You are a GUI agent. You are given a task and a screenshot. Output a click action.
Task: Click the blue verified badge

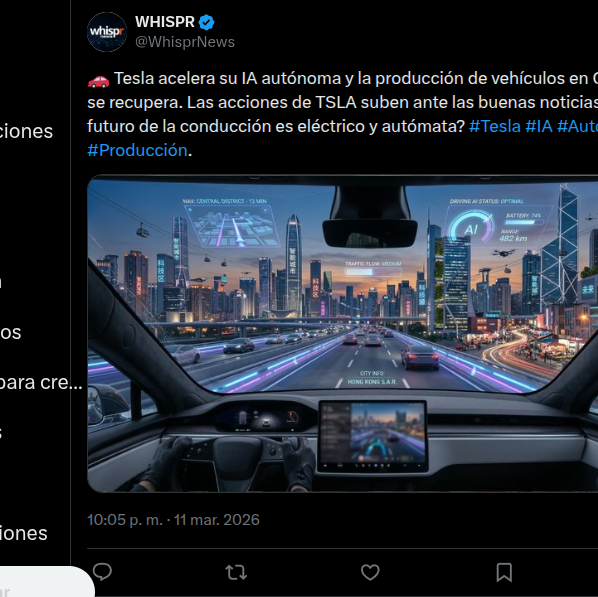(207, 22)
